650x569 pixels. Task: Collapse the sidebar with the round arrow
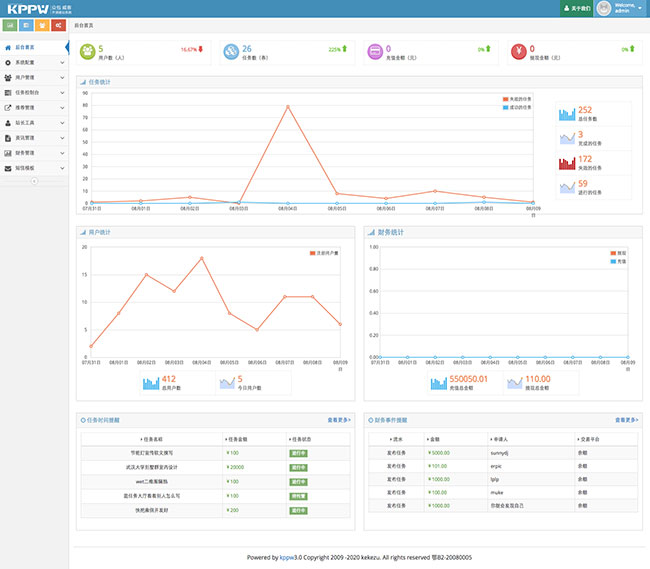pos(34,182)
